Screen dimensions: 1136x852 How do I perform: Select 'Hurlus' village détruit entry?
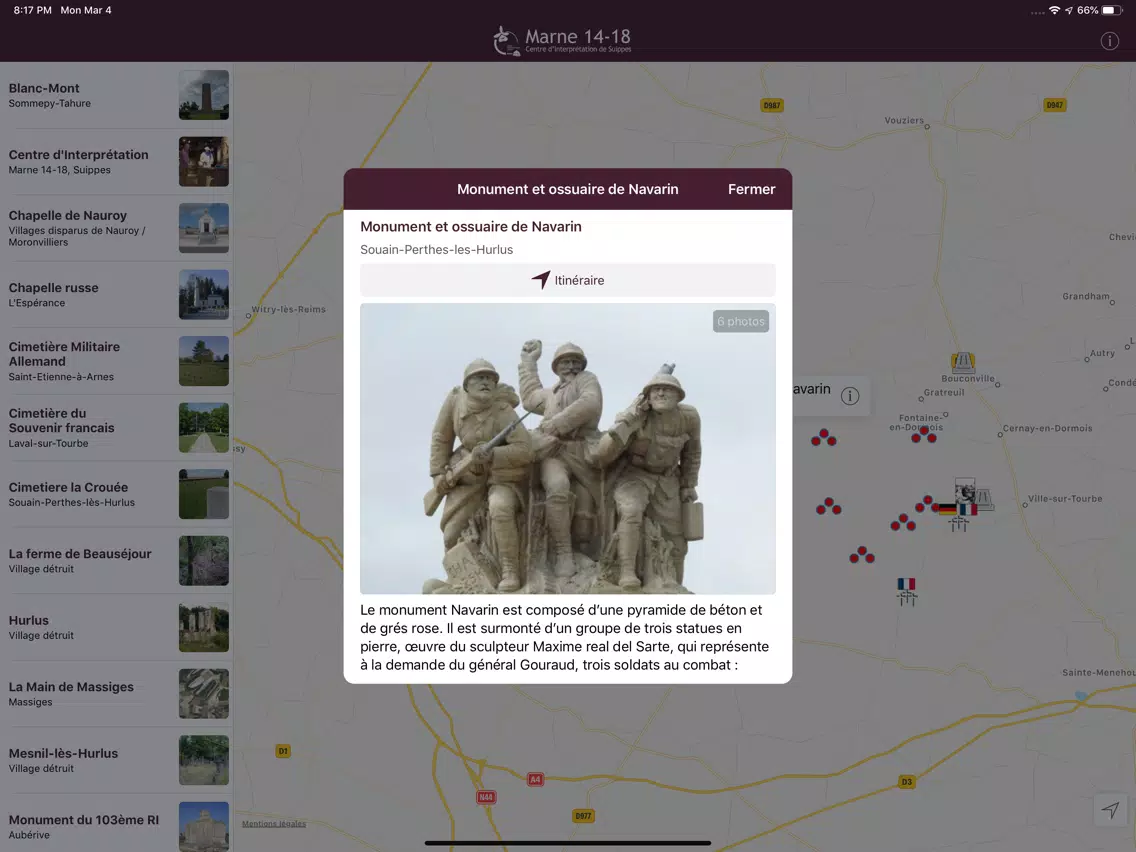click(116, 627)
